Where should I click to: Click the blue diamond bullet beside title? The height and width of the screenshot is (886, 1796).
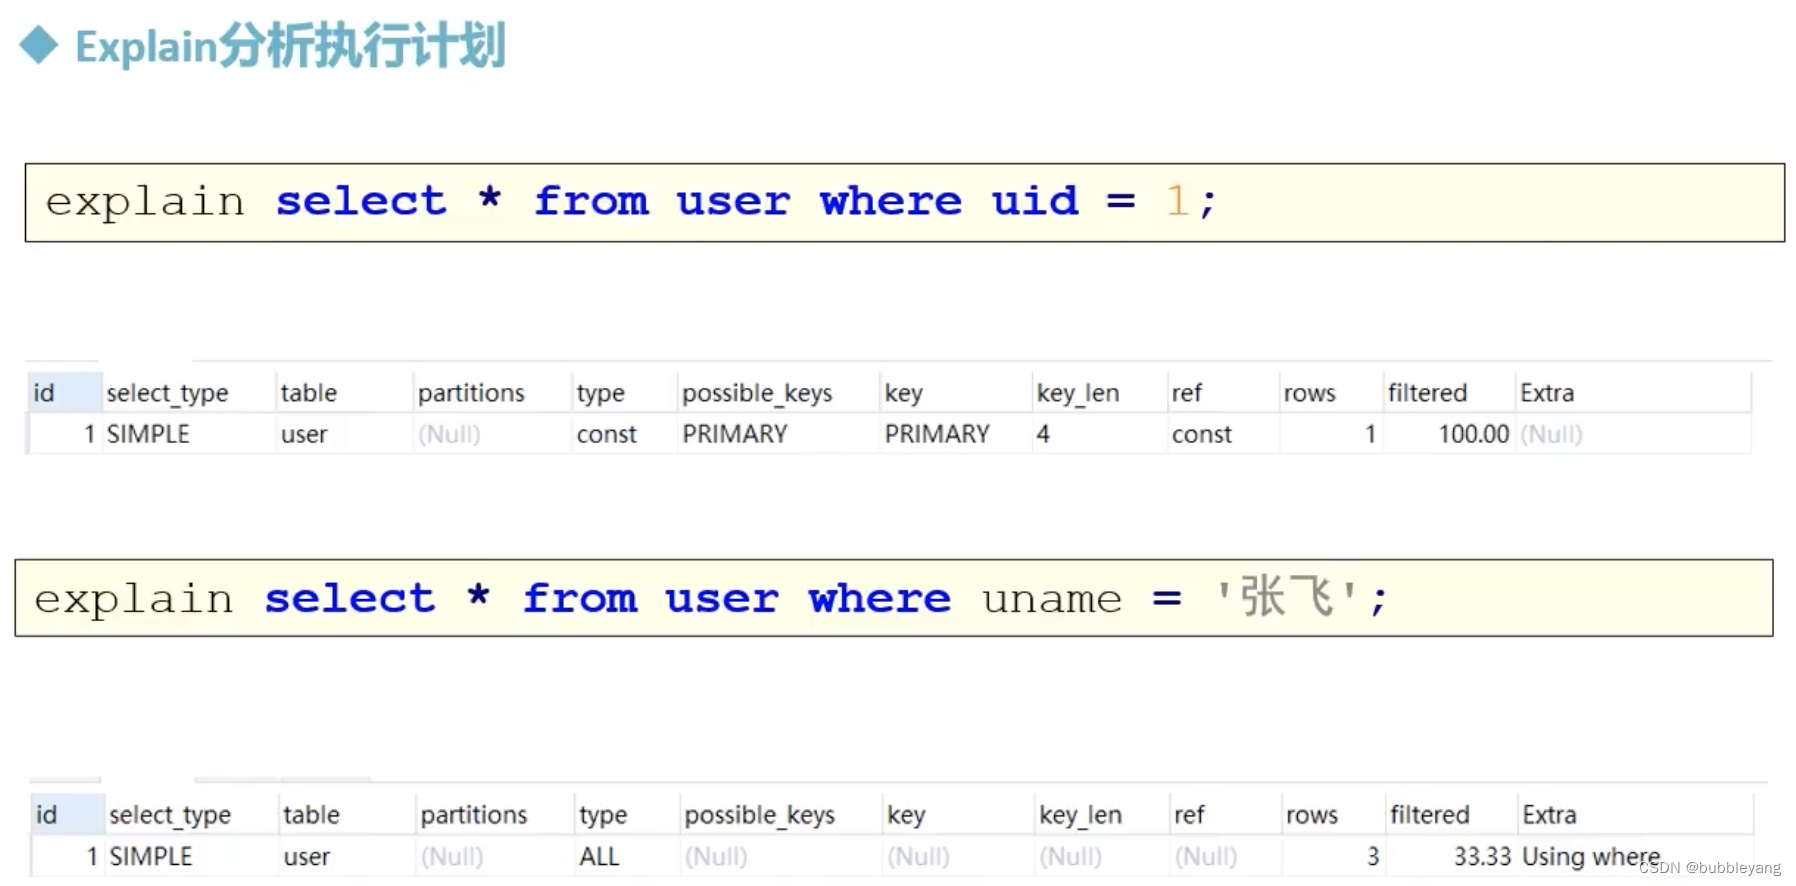pos(39,45)
